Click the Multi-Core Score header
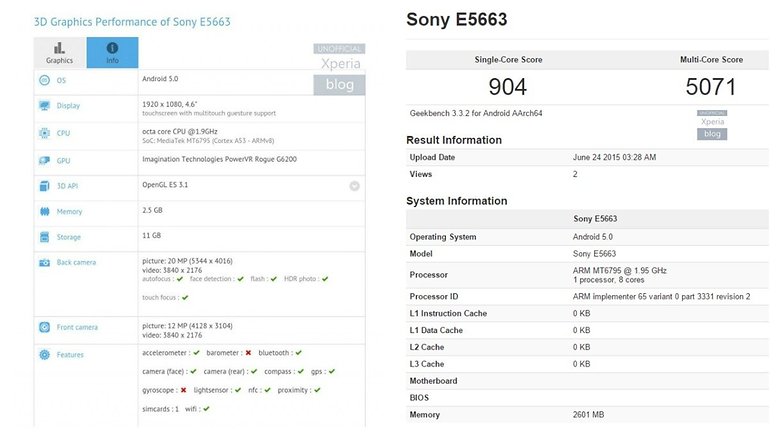 (x=712, y=59)
